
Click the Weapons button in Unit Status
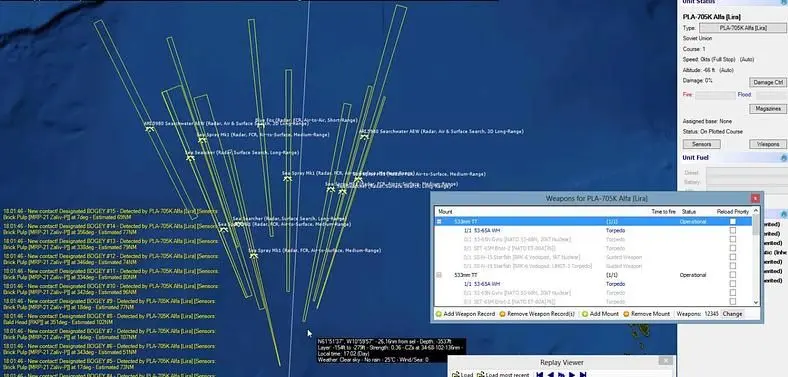coord(768,144)
